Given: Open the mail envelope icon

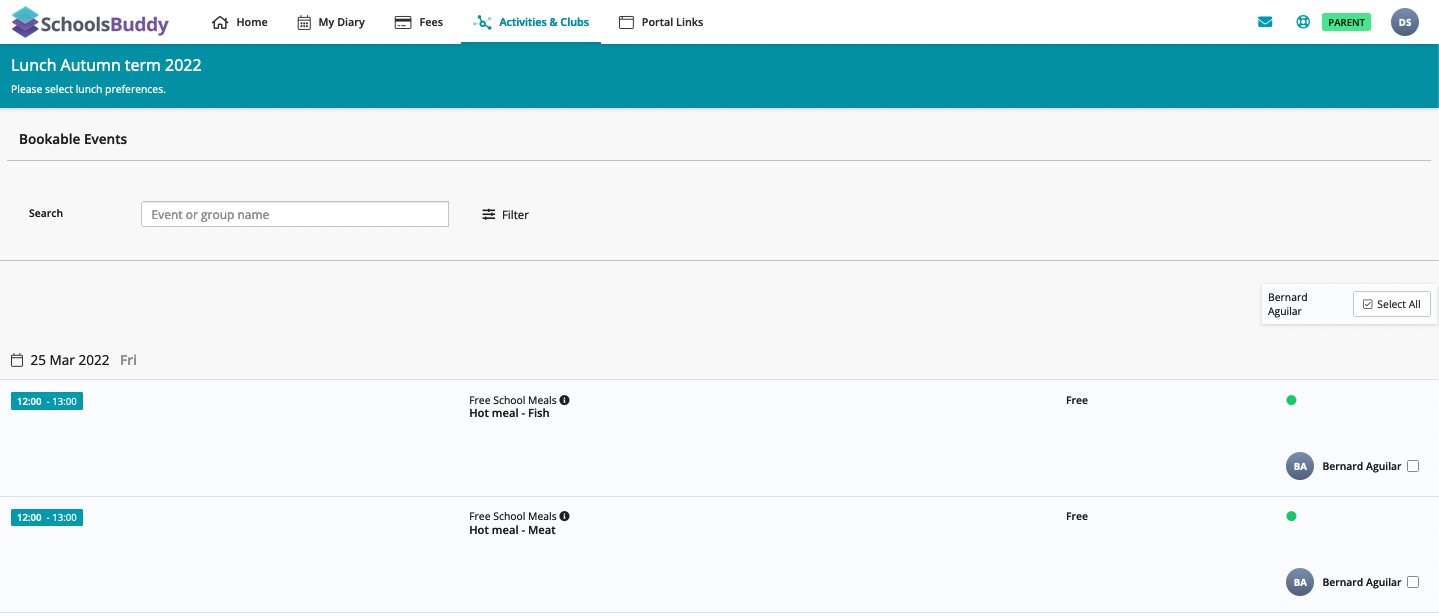Looking at the screenshot, I should point(1265,22).
